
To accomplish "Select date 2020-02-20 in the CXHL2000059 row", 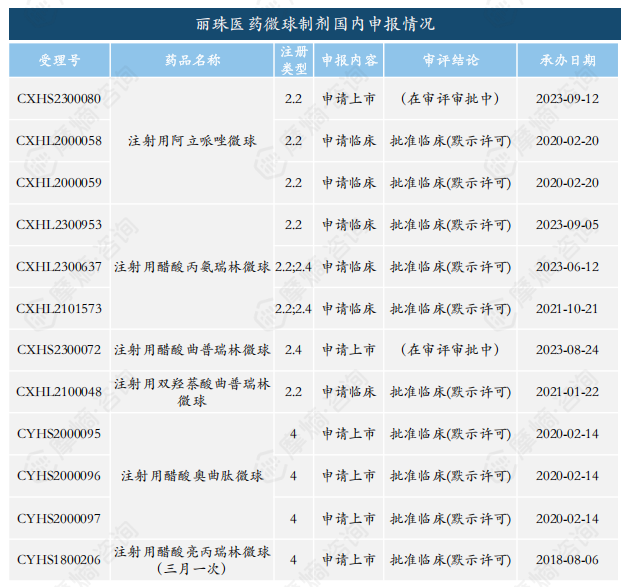I will [567, 183].
